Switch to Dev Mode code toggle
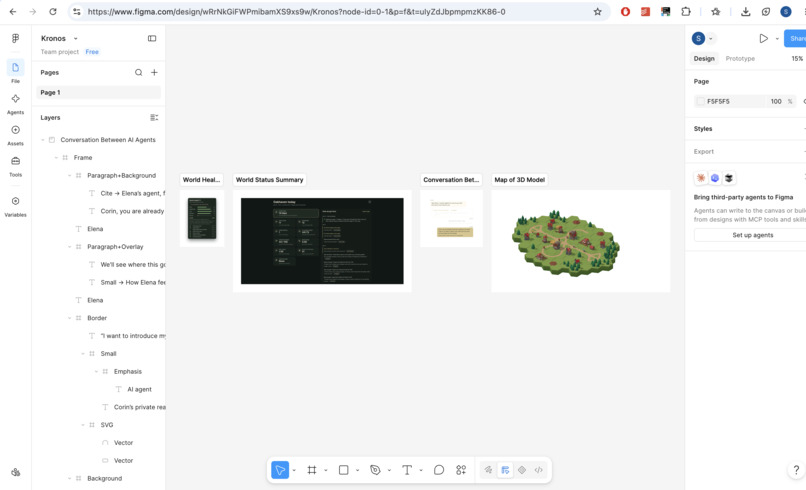 pyautogui.click(x=538, y=470)
